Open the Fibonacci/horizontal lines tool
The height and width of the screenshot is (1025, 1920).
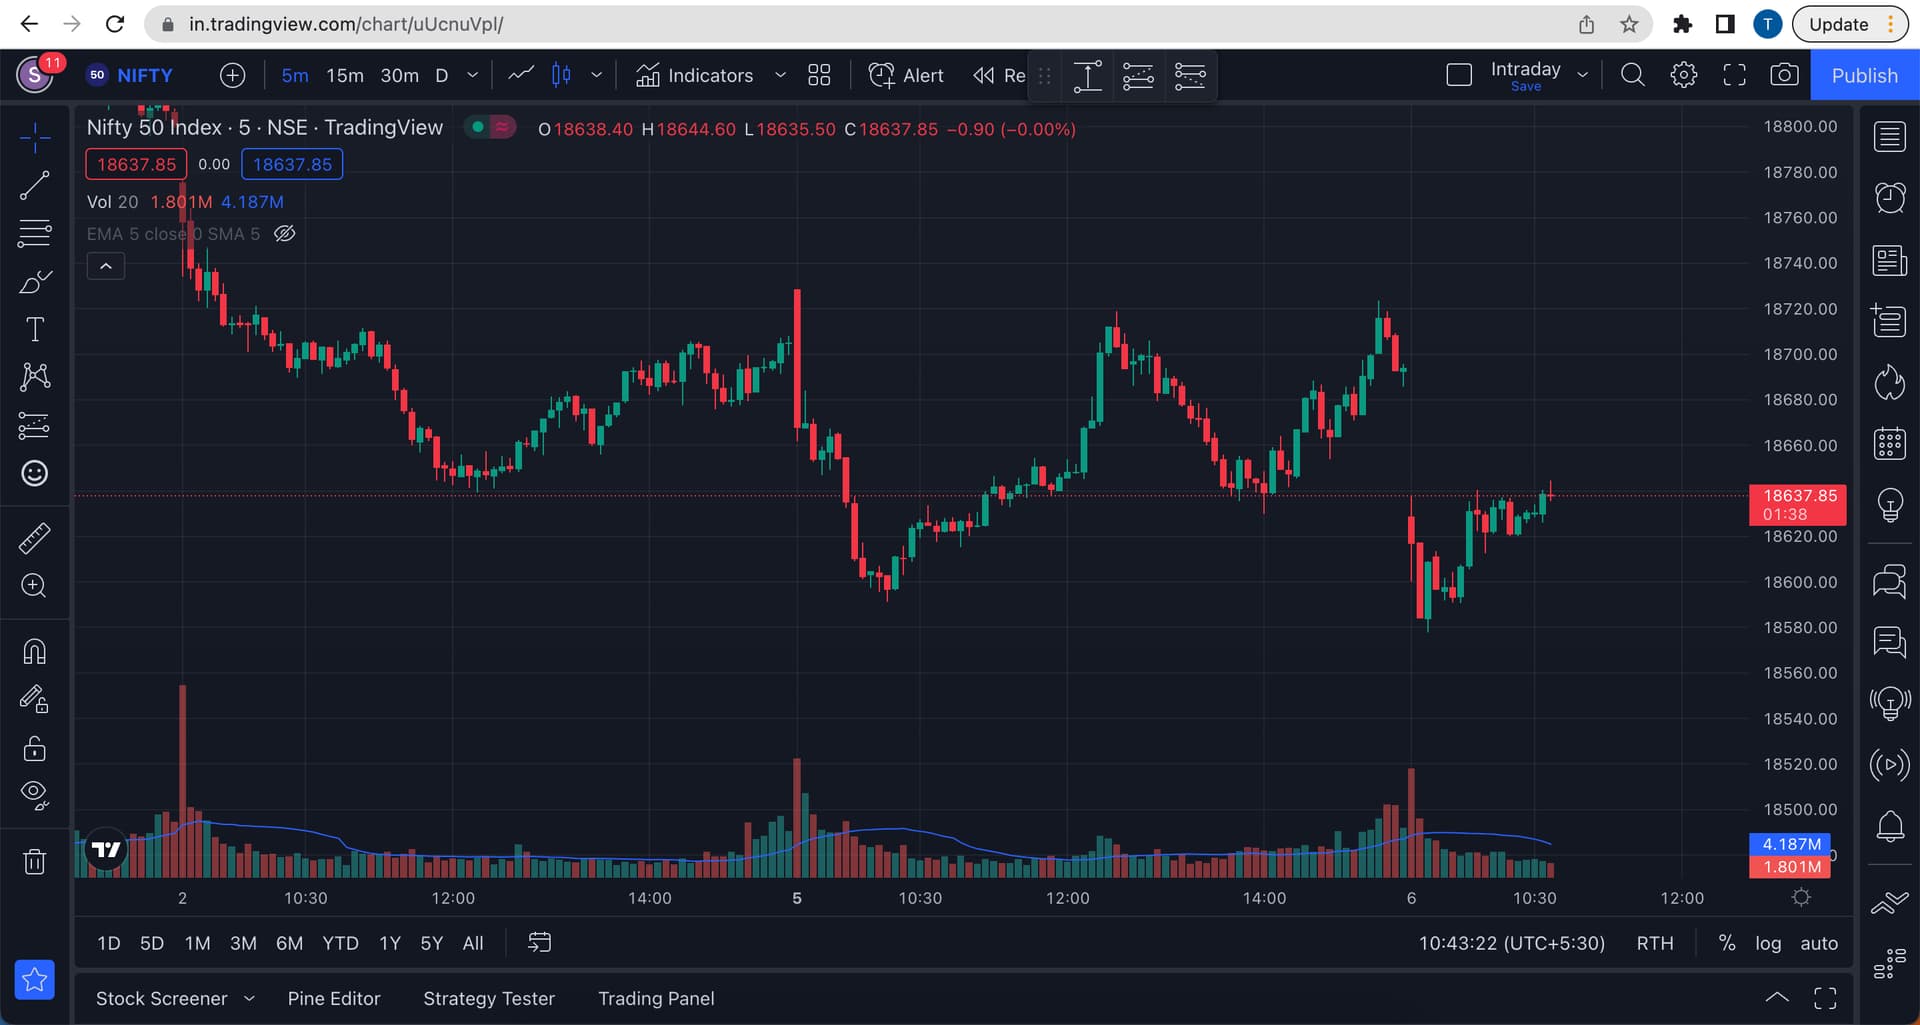(x=35, y=233)
